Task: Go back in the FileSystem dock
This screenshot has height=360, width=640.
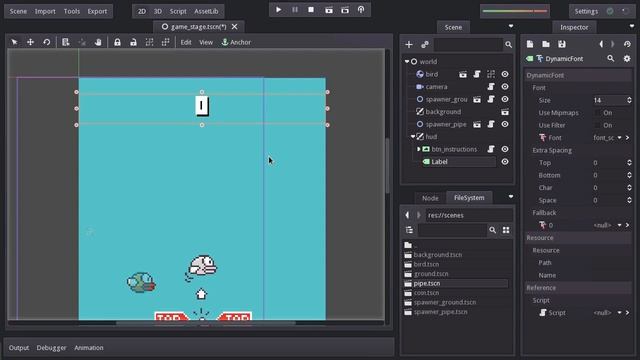Action: 407,215
